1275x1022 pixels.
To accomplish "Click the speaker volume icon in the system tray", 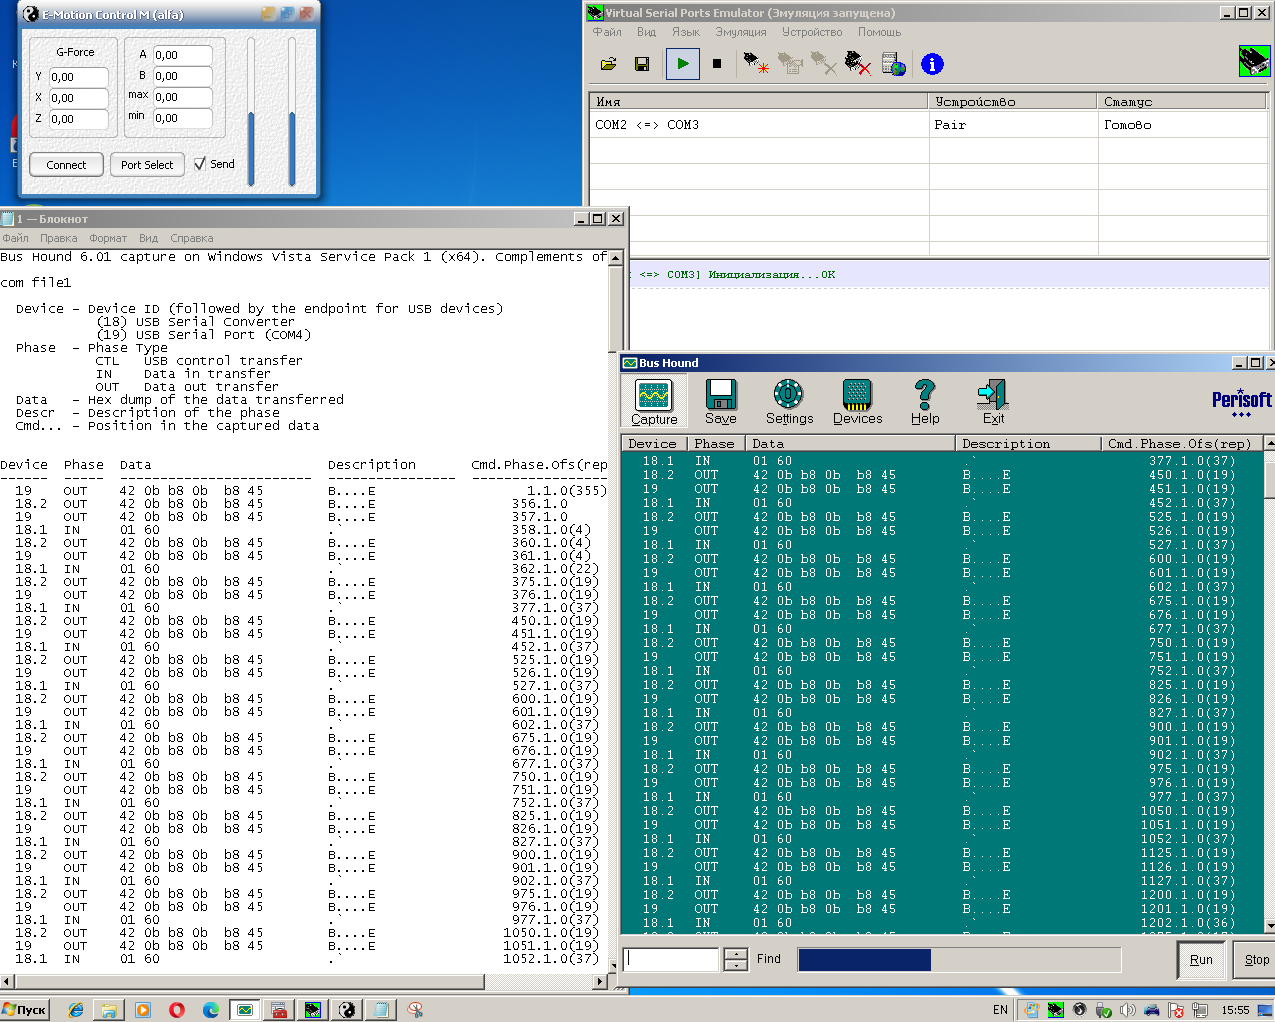I will click(1128, 1010).
